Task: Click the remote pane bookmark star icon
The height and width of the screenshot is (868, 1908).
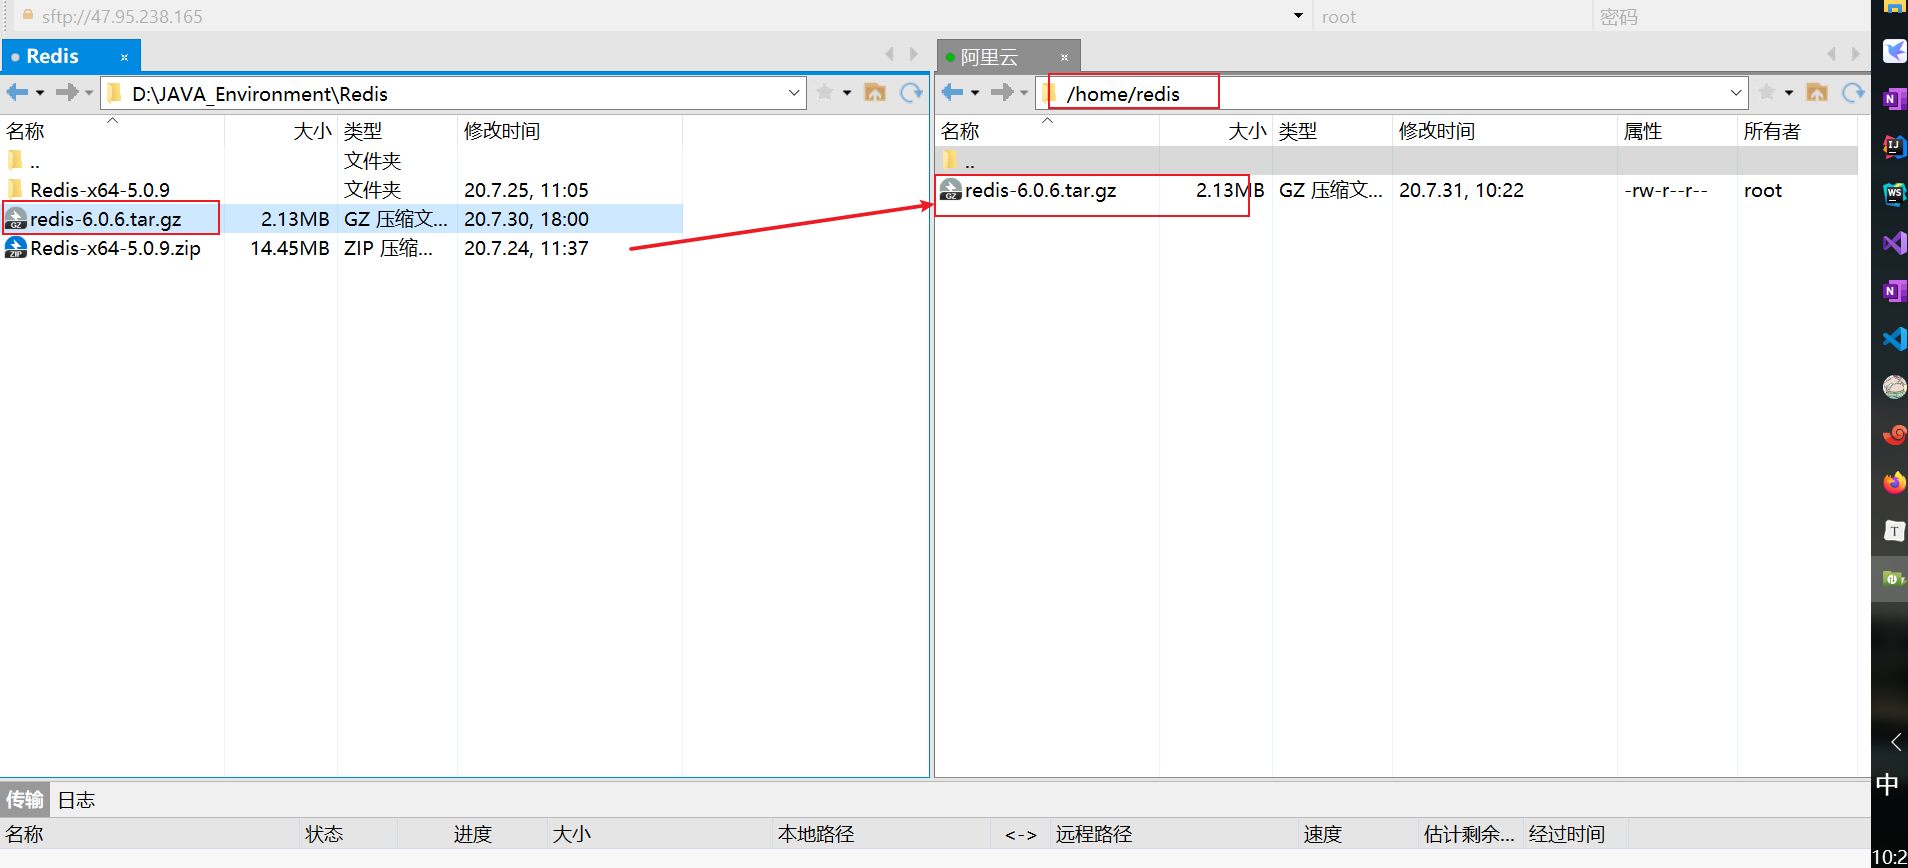Action: [x=1767, y=93]
